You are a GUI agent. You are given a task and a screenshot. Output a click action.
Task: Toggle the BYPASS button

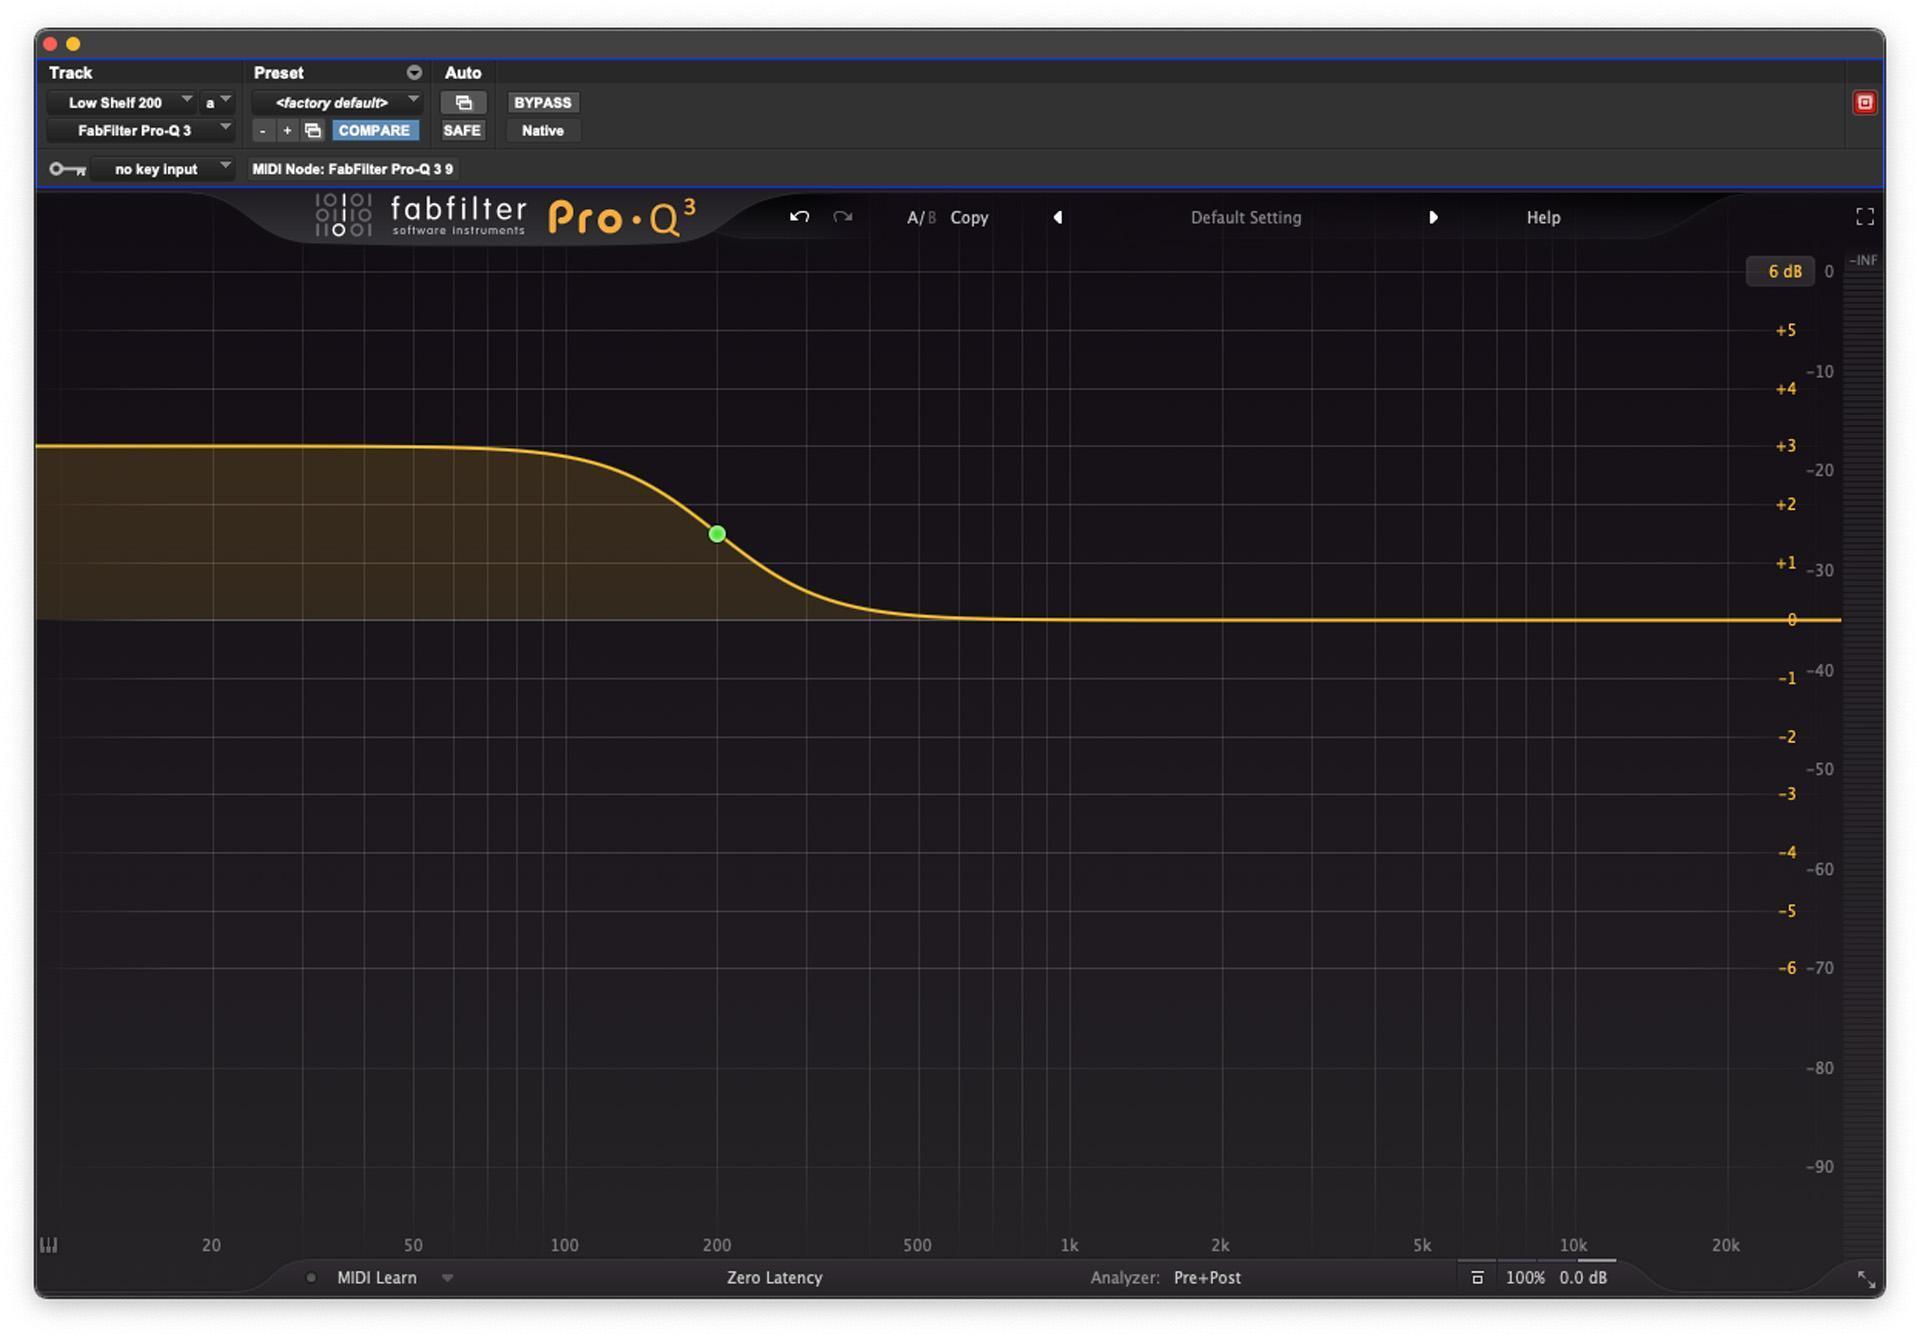pos(542,102)
